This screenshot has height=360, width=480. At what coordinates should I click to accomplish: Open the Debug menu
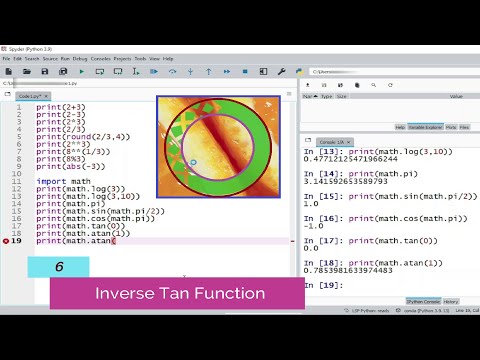pos(80,59)
